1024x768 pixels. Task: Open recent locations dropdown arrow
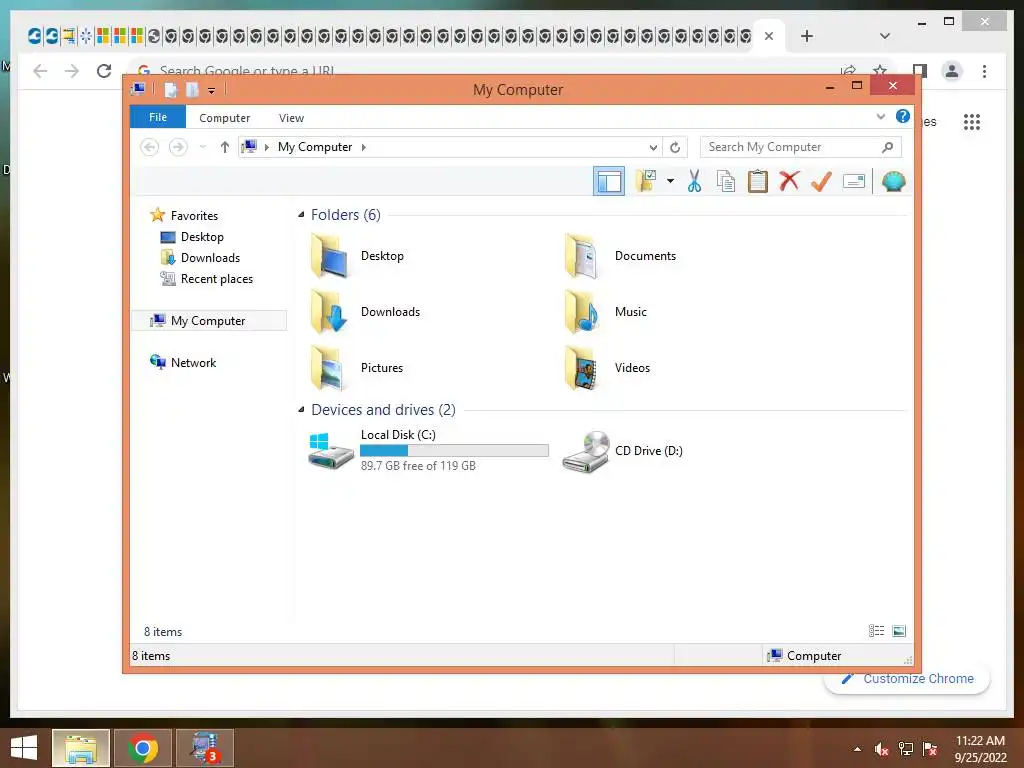(x=203, y=147)
